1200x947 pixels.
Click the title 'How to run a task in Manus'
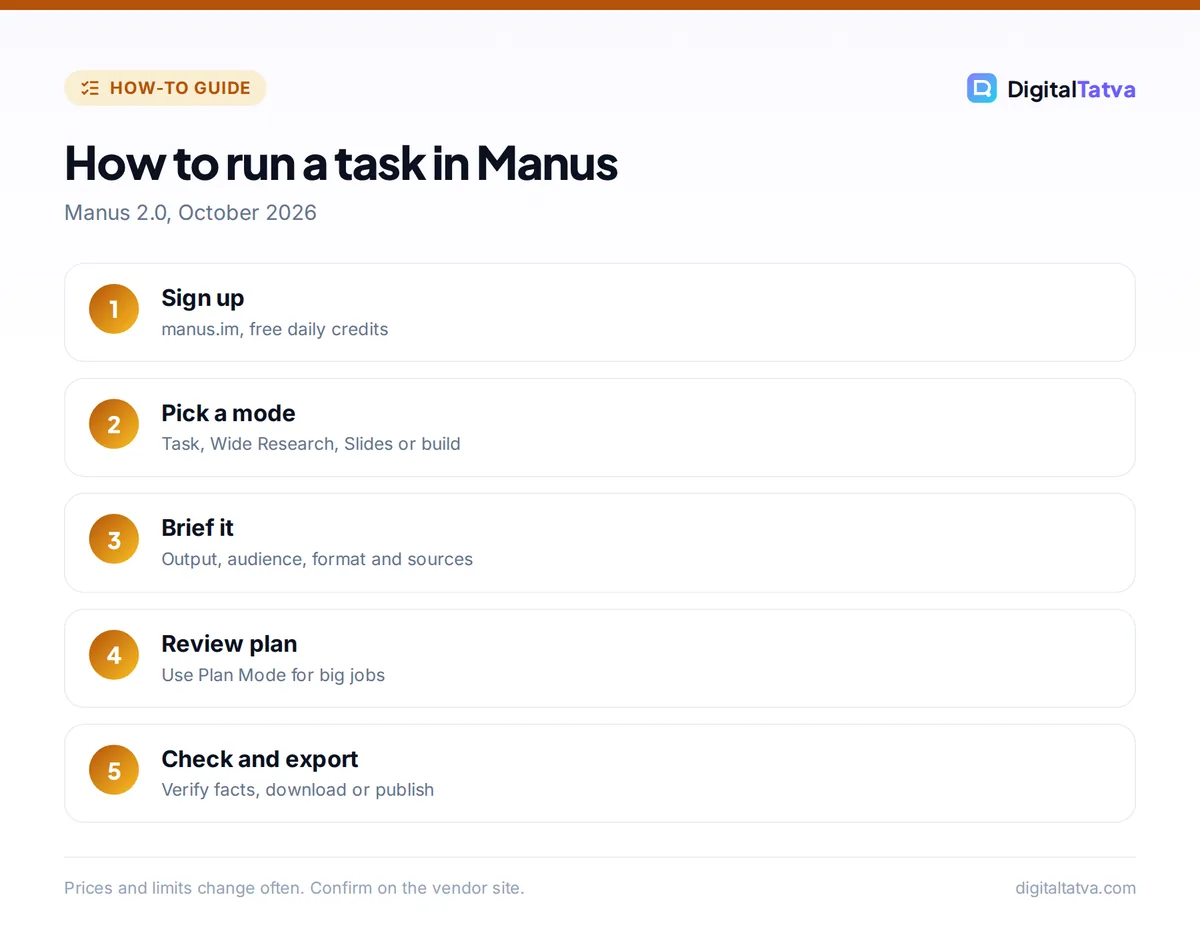tap(341, 163)
